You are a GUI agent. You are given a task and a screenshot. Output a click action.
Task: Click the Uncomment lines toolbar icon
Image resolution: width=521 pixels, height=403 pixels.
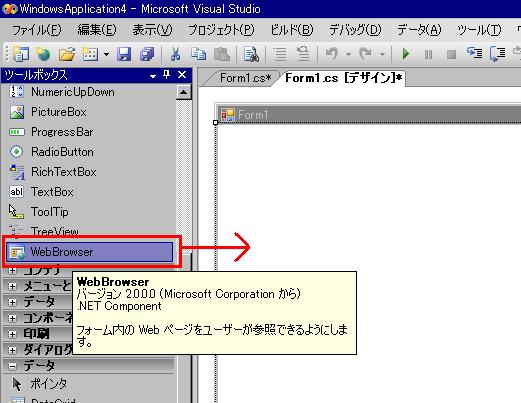pyautogui.click(x=303, y=54)
